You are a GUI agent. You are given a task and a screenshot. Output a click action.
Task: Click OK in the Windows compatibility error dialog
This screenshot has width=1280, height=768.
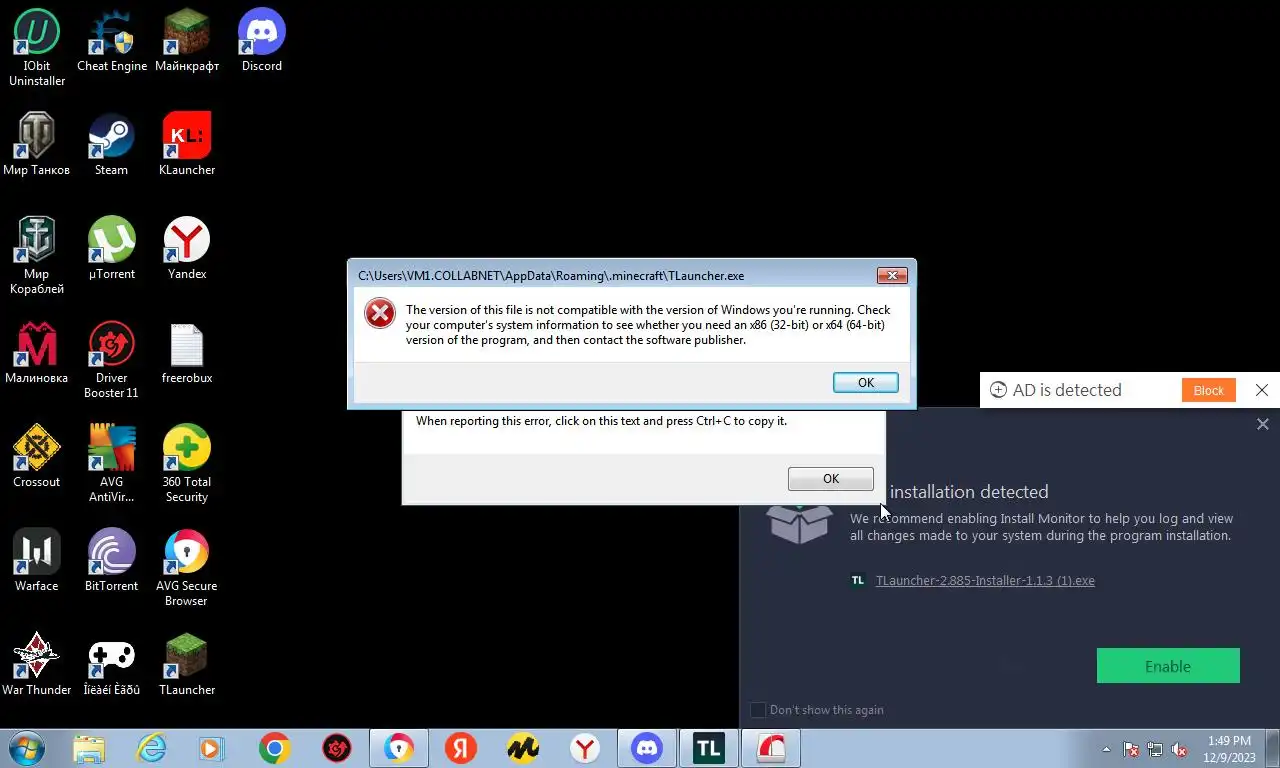coord(866,382)
